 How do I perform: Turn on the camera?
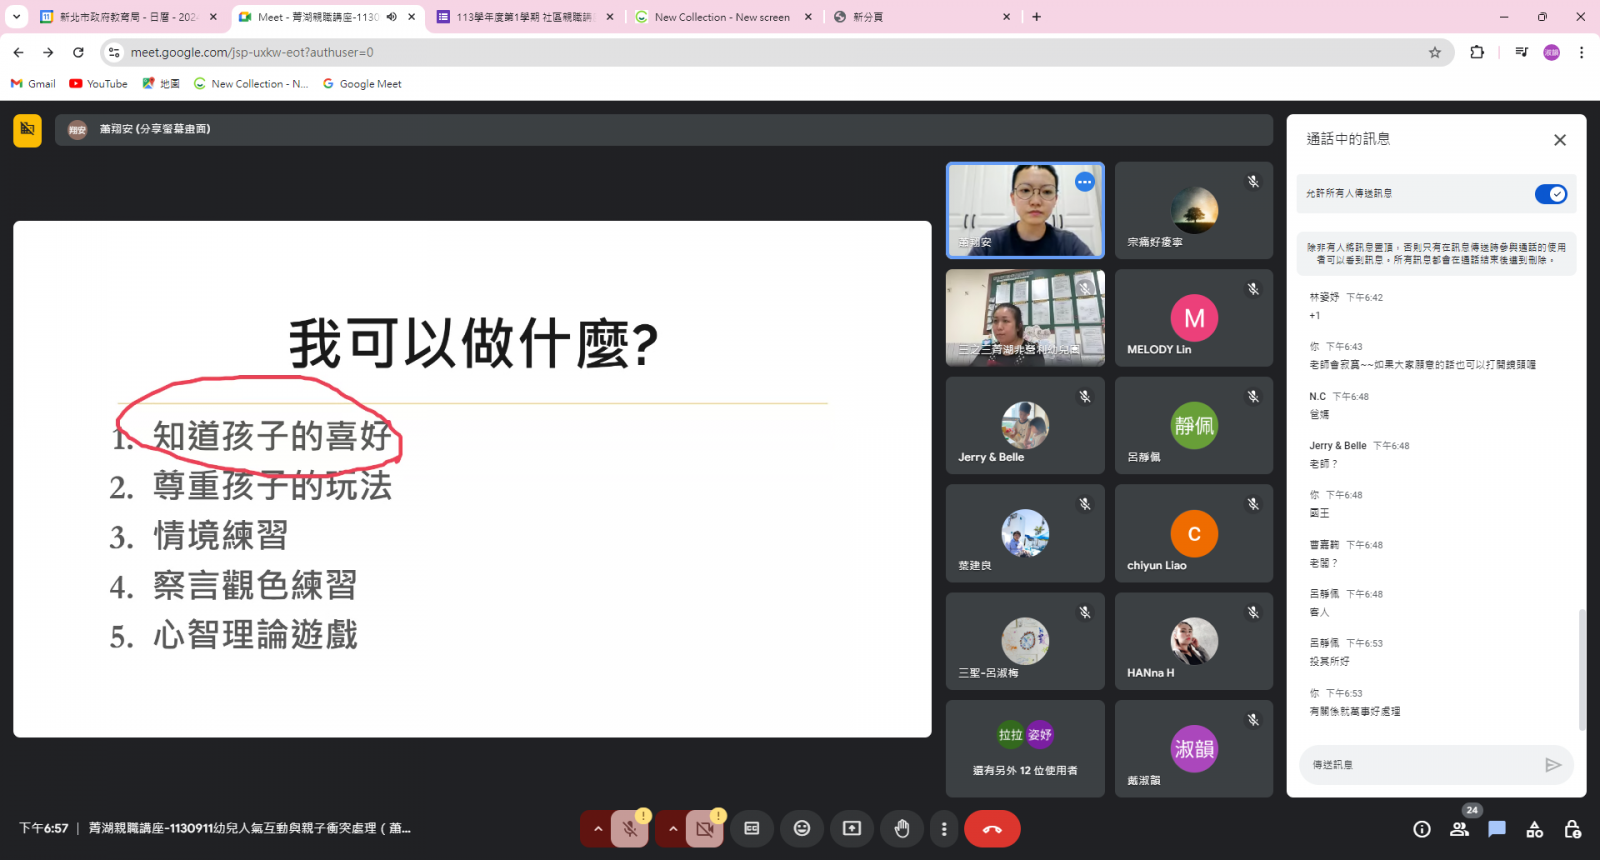(x=705, y=828)
